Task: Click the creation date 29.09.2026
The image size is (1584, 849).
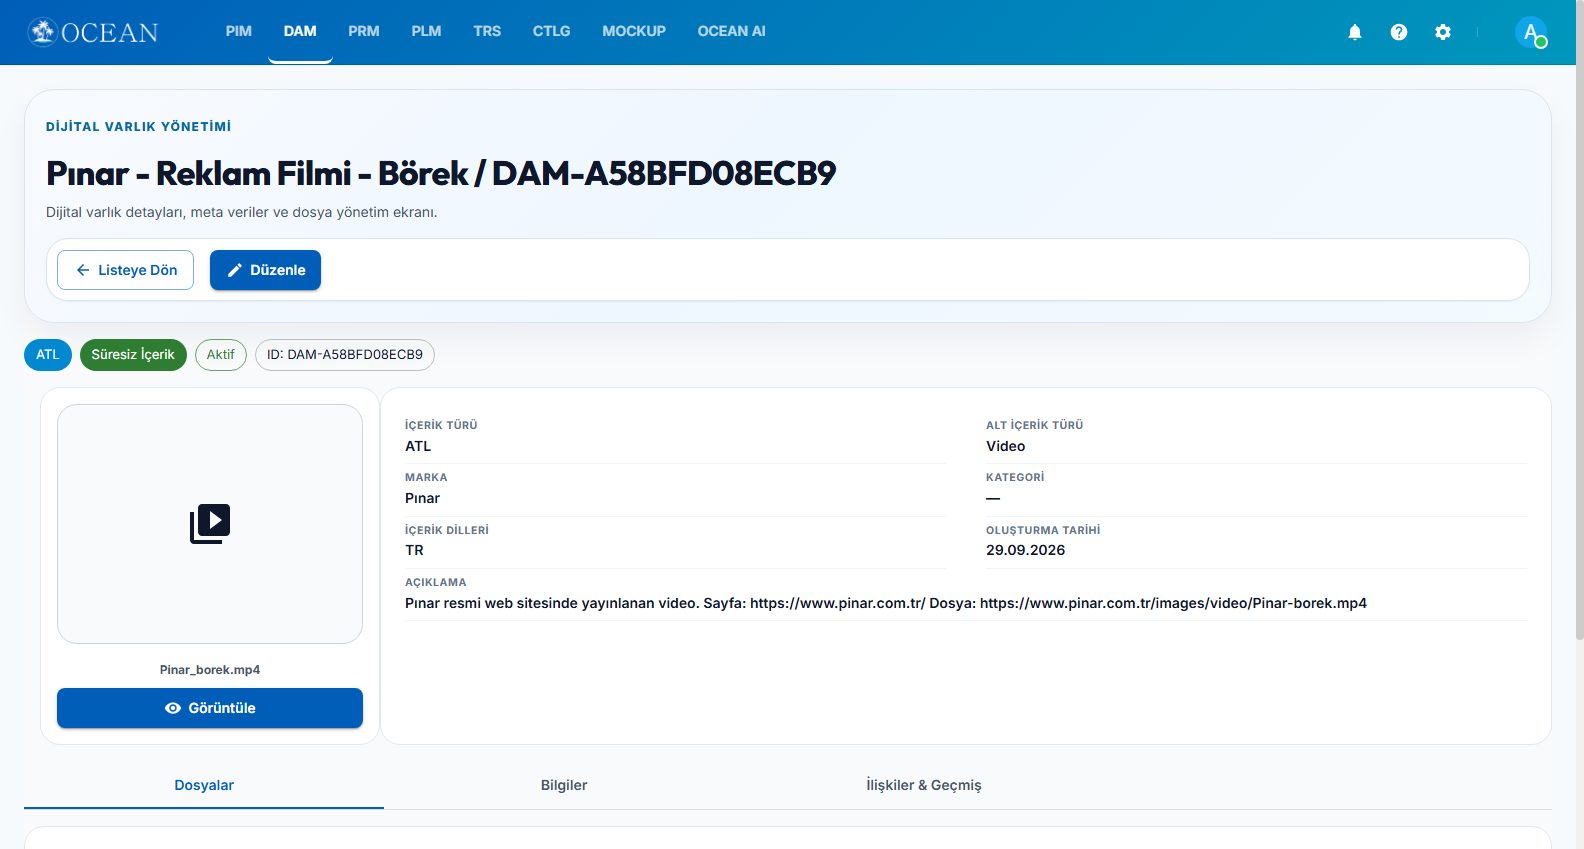Action: [1025, 550]
